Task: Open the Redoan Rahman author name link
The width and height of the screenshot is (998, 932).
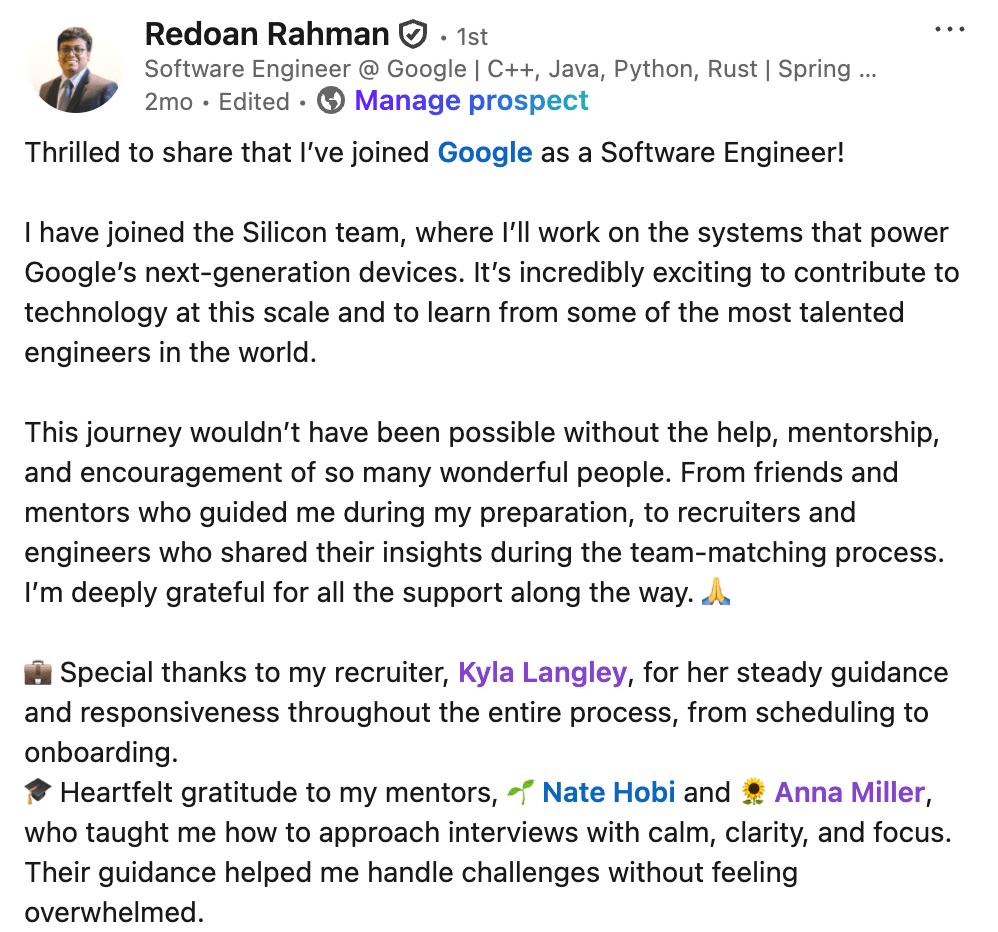Action: tap(266, 35)
